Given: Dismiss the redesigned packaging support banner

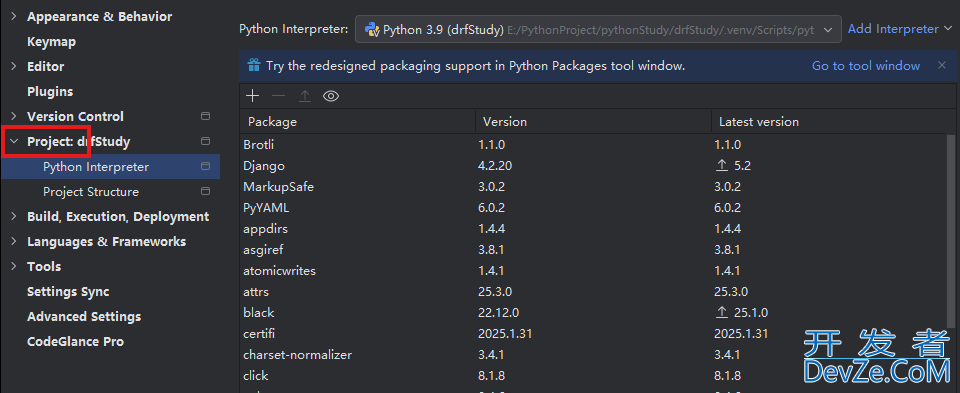Looking at the screenshot, I should pyautogui.click(x=942, y=65).
